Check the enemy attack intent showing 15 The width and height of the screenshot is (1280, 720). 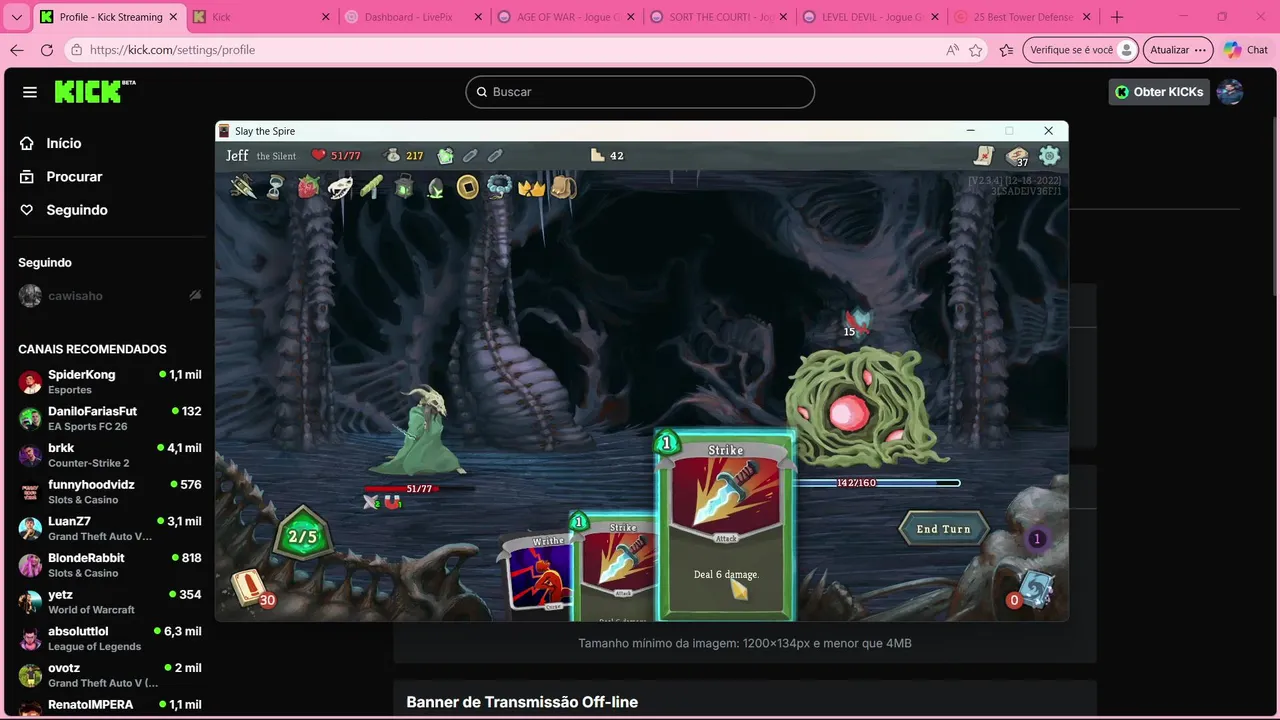pos(856,324)
